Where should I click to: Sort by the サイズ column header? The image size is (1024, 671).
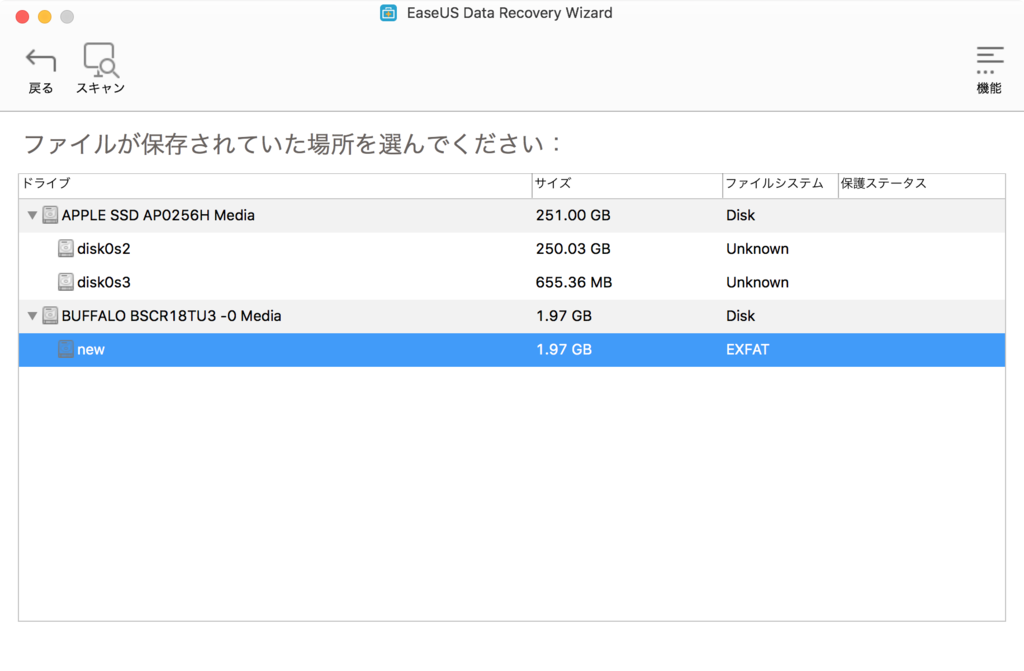coord(627,184)
